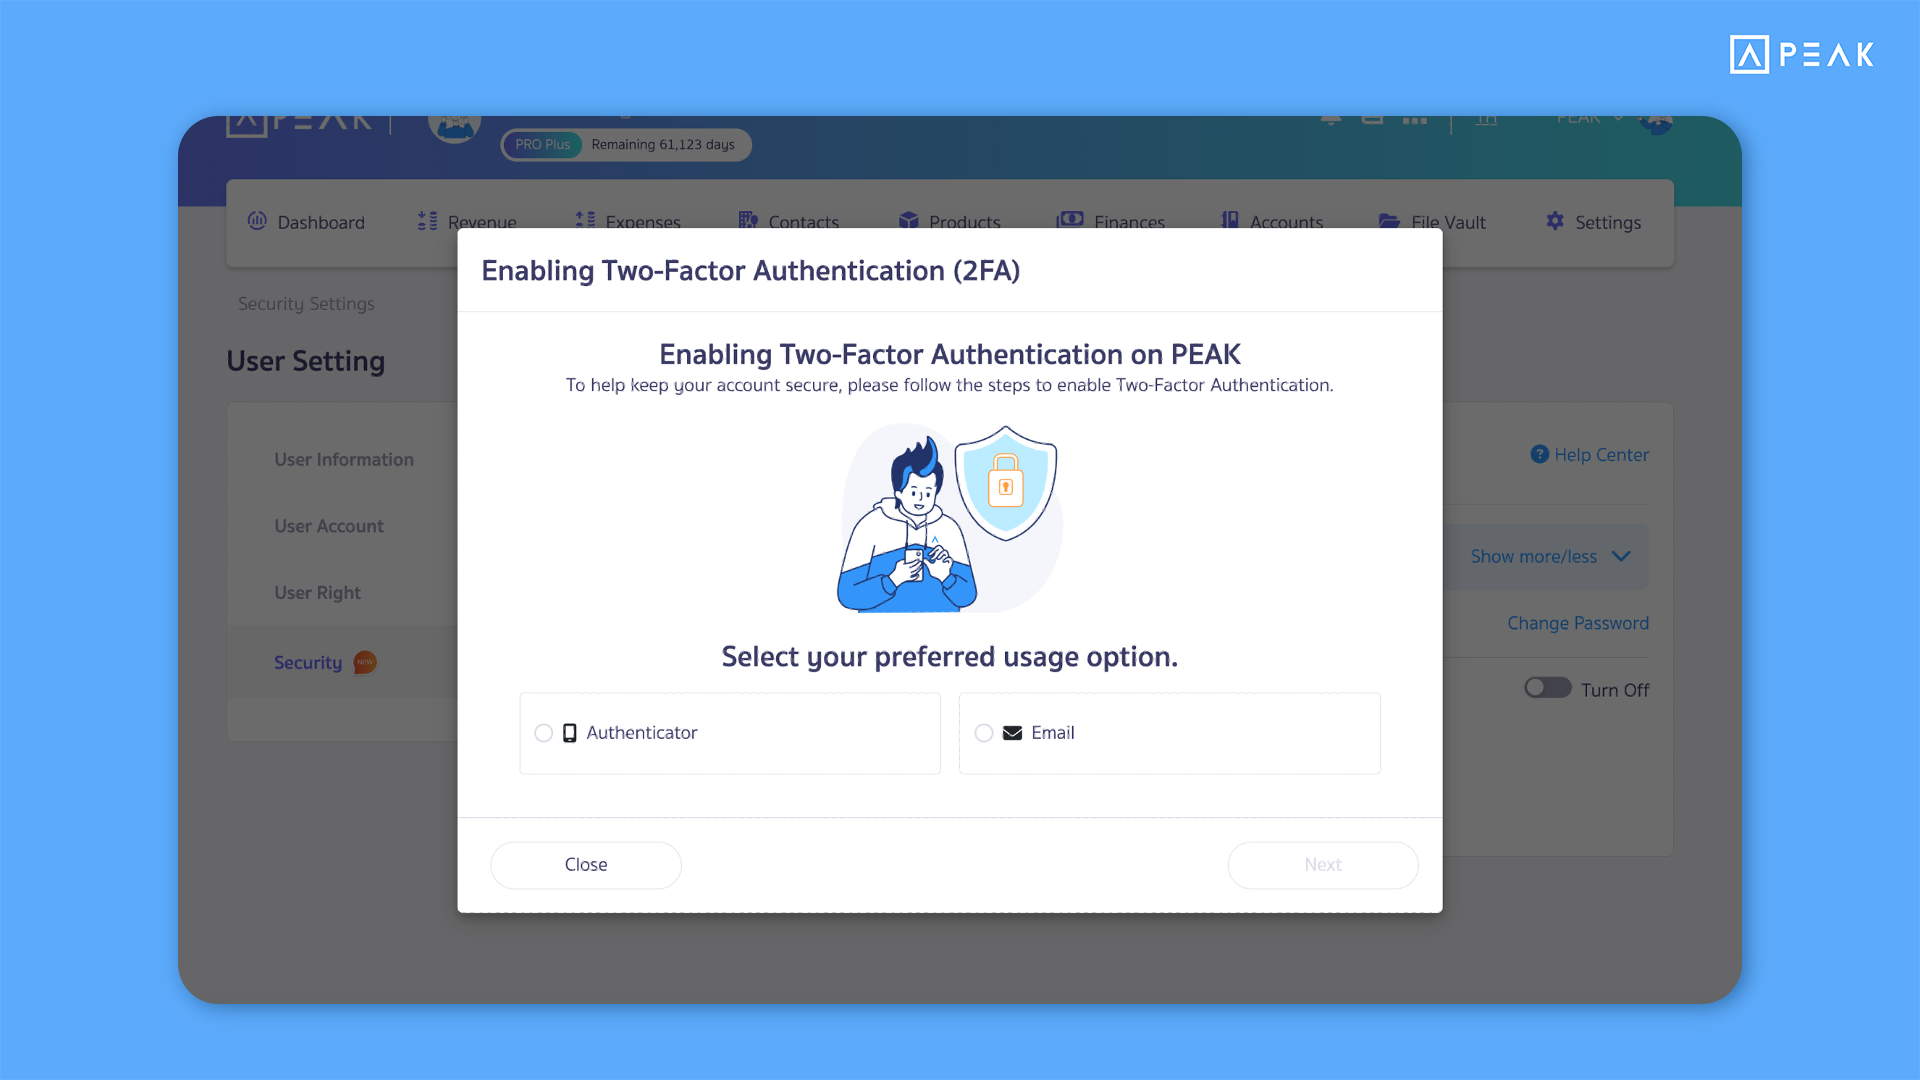This screenshot has width=1920, height=1080.
Task: Click the Close button in 2FA dialog
Action: pyautogui.click(x=586, y=865)
